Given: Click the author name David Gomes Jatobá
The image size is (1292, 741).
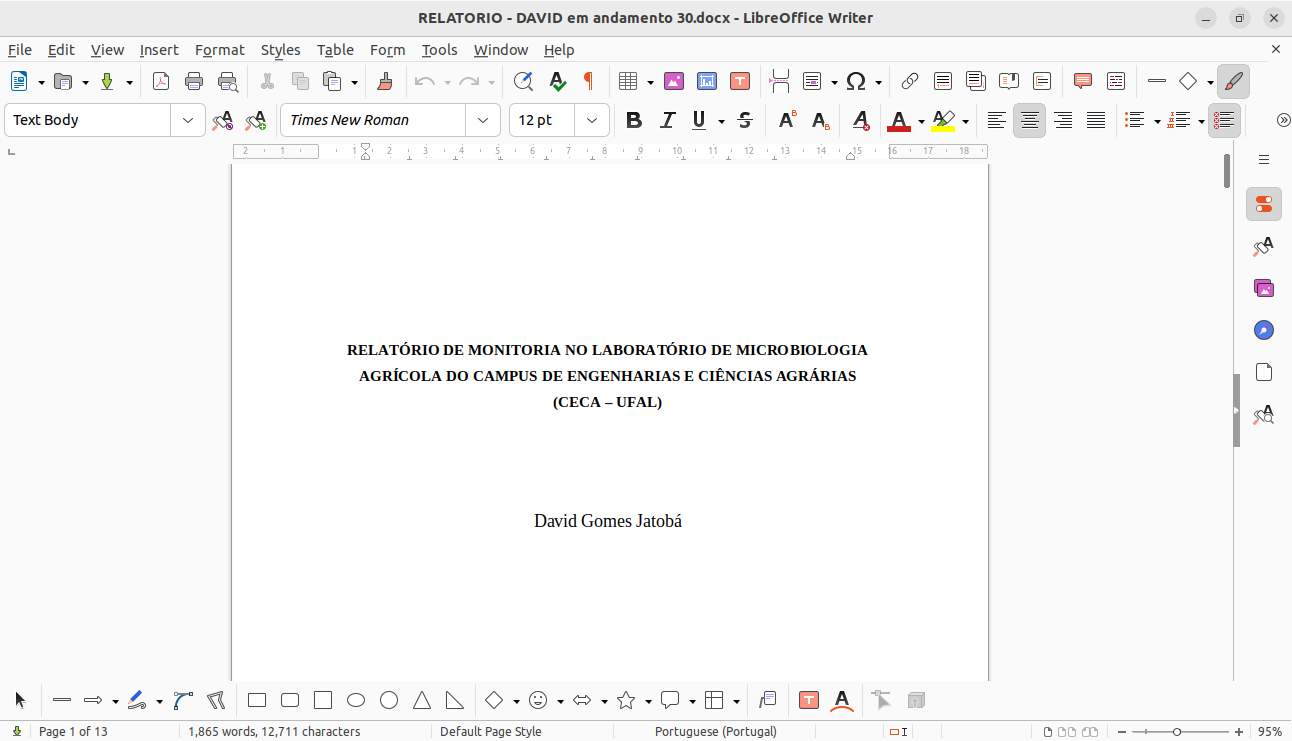Looking at the screenshot, I should coord(608,521).
